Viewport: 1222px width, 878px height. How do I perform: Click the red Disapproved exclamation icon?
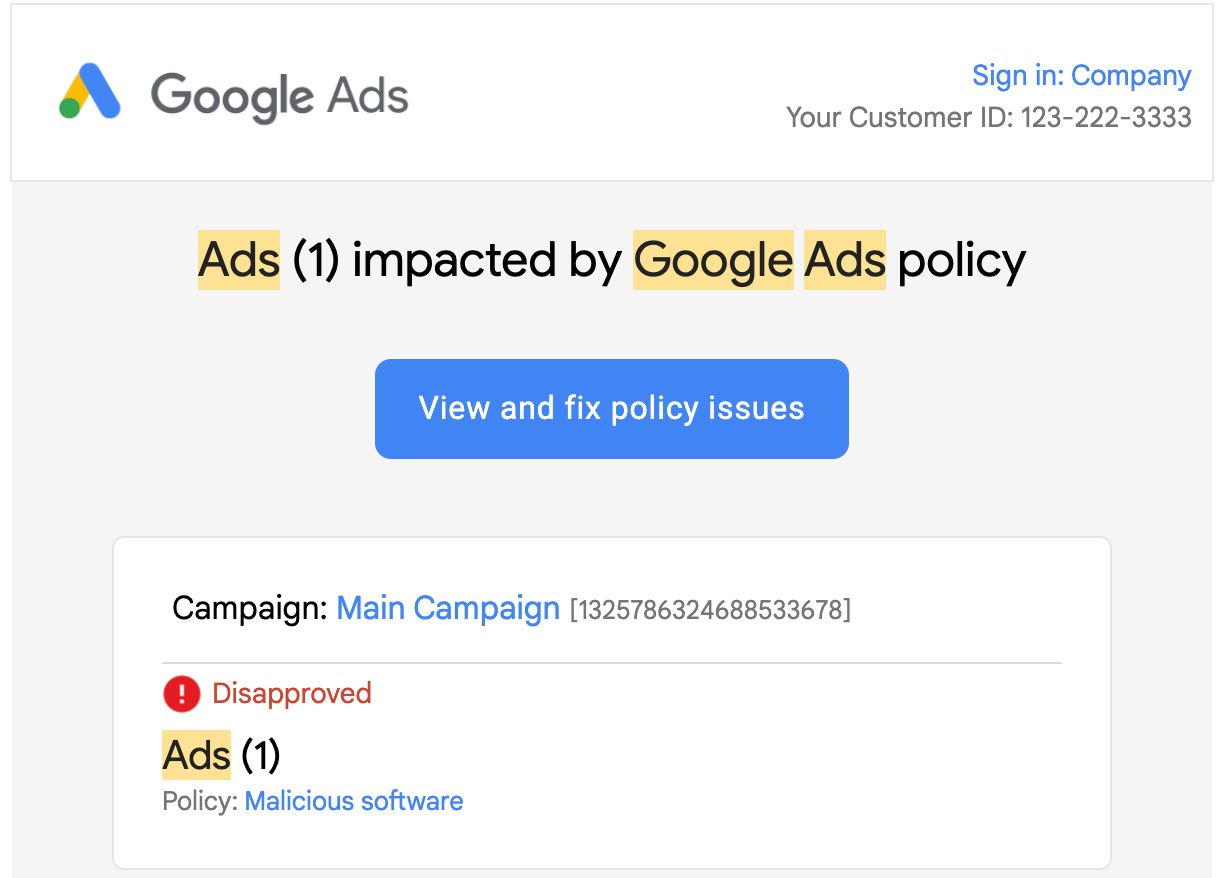[181, 693]
